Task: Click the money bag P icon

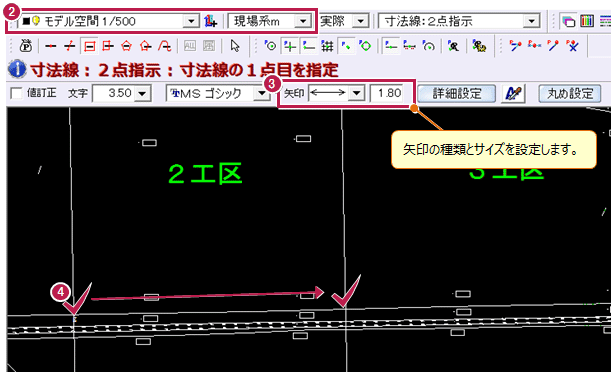Action: tap(26, 46)
